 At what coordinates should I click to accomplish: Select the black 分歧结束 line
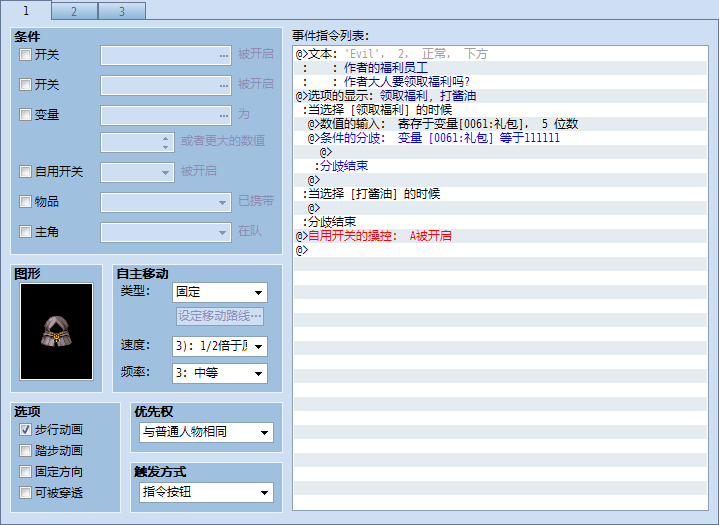click(x=501, y=221)
